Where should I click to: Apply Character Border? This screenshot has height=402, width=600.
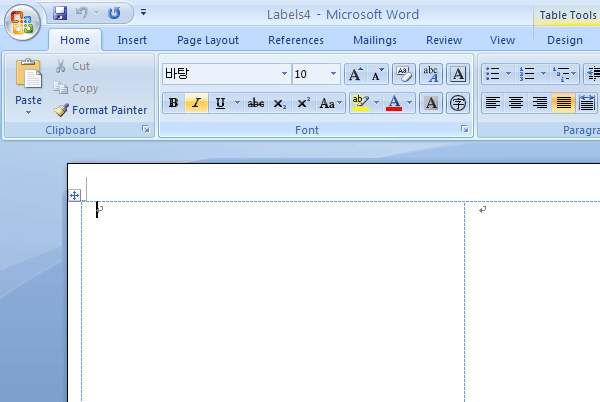pos(458,74)
